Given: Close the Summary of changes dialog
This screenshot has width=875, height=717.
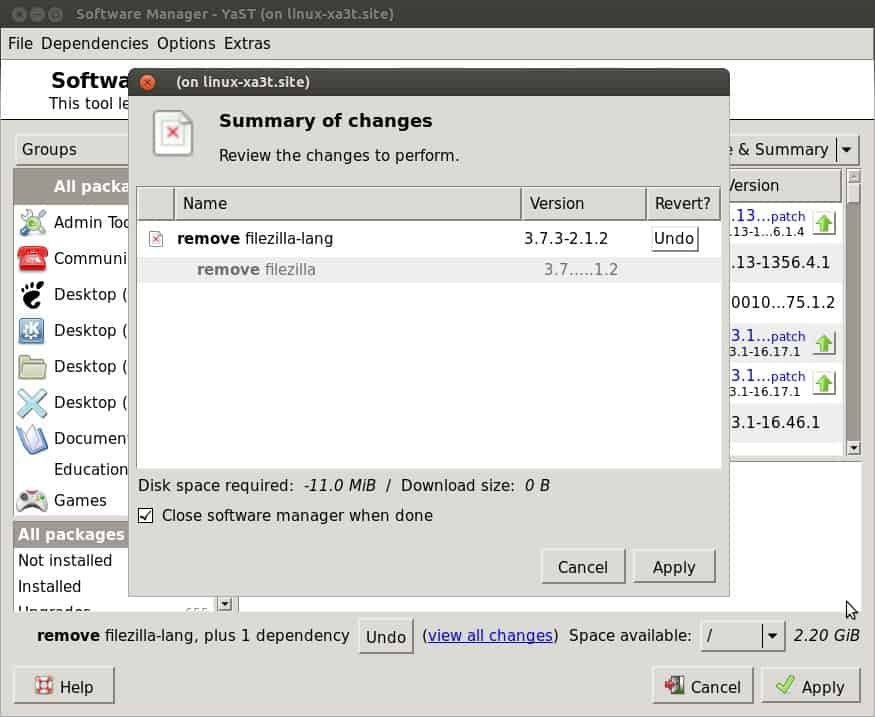Looking at the screenshot, I should (148, 83).
